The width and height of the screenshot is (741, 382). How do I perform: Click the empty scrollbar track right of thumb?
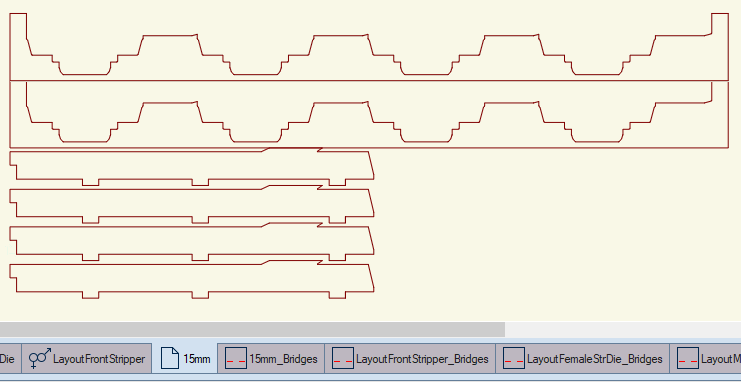[x=623, y=330]
